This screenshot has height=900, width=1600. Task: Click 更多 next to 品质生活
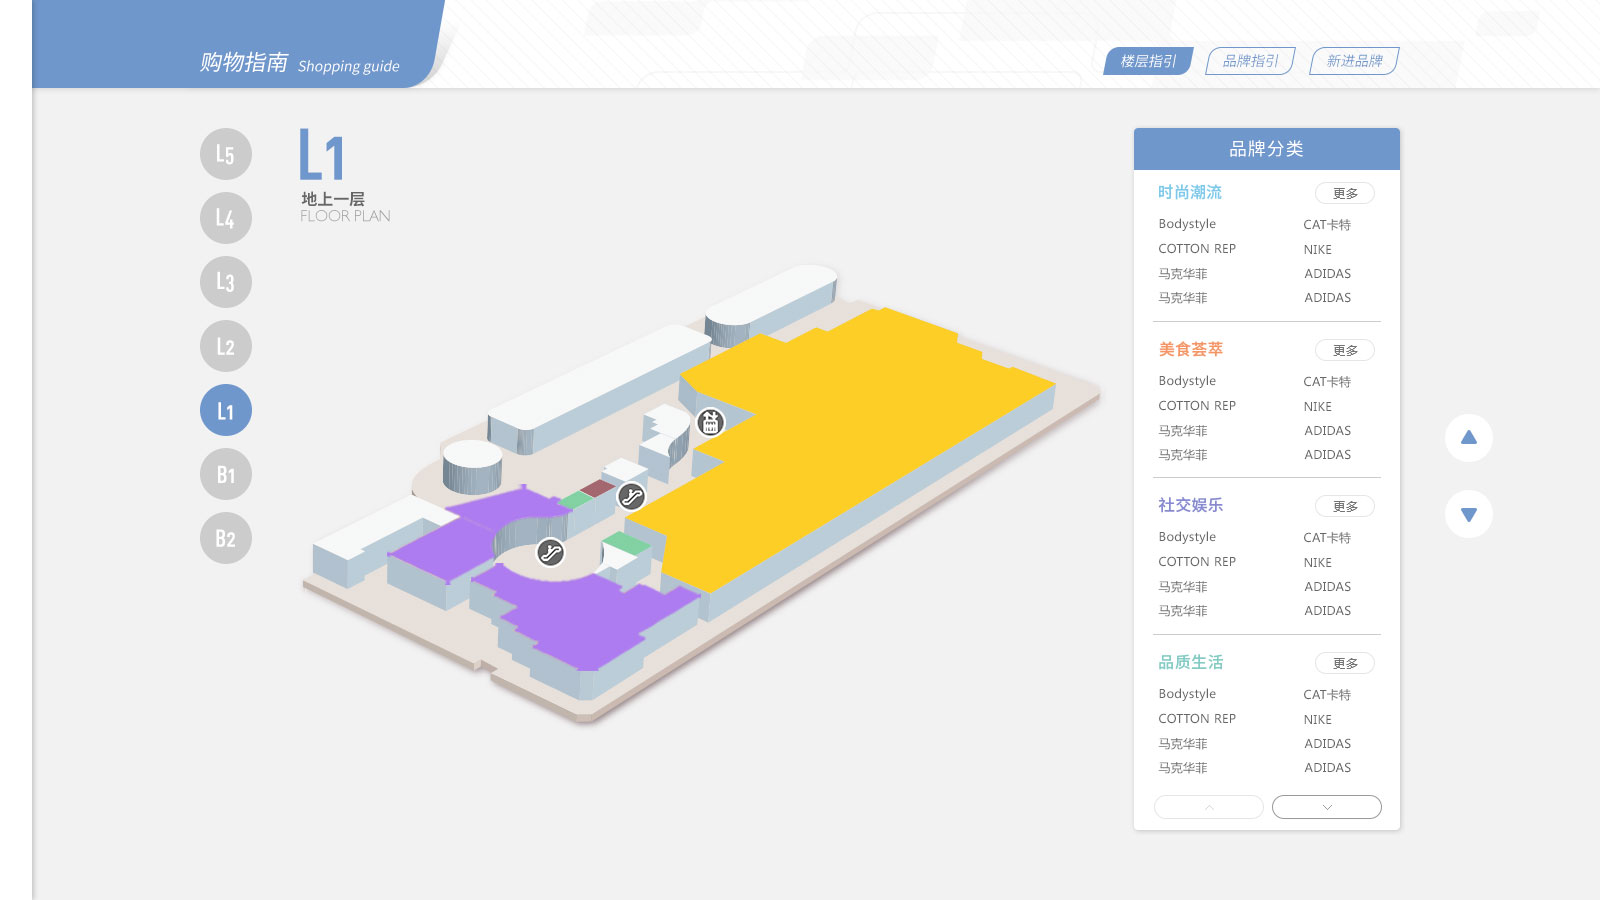[x=1345, y=663]
